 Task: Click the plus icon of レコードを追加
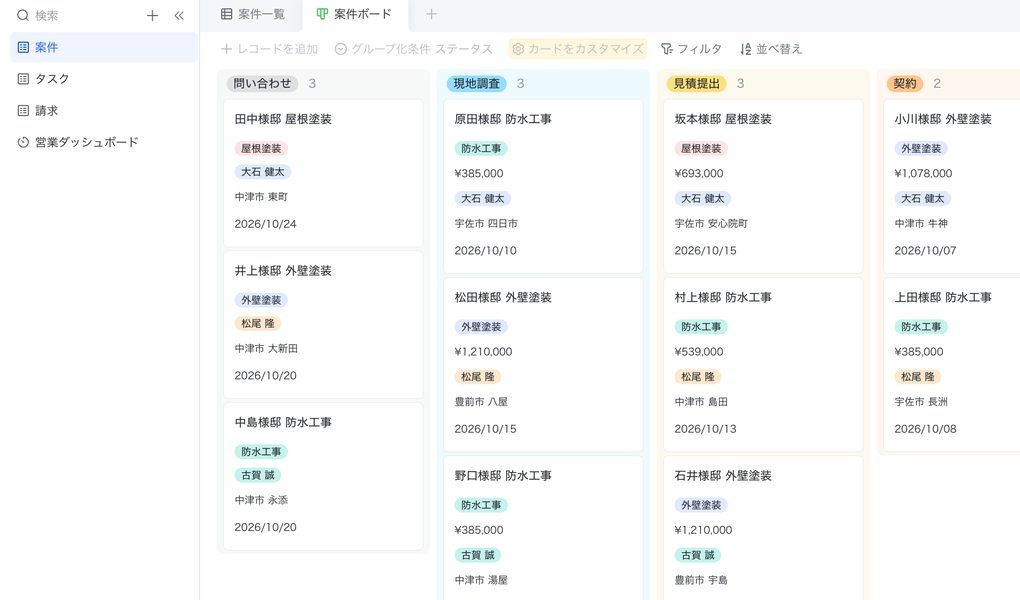226,49
